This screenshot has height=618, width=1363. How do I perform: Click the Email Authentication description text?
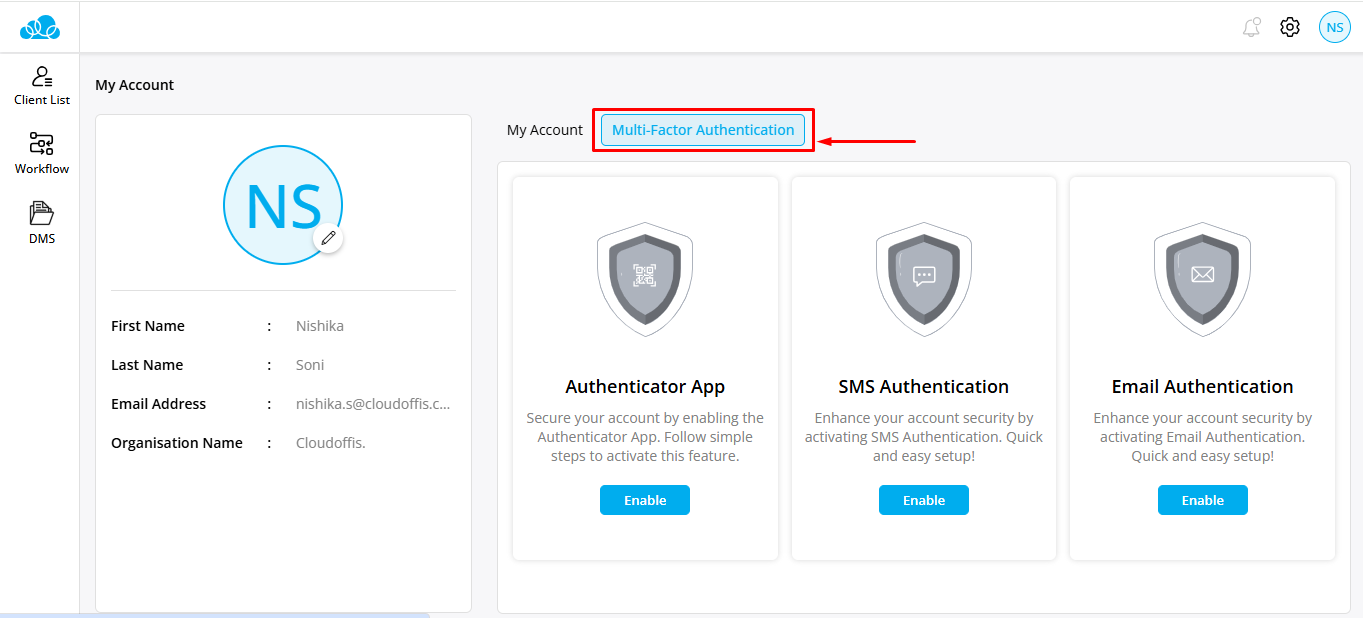(1203, 437)
